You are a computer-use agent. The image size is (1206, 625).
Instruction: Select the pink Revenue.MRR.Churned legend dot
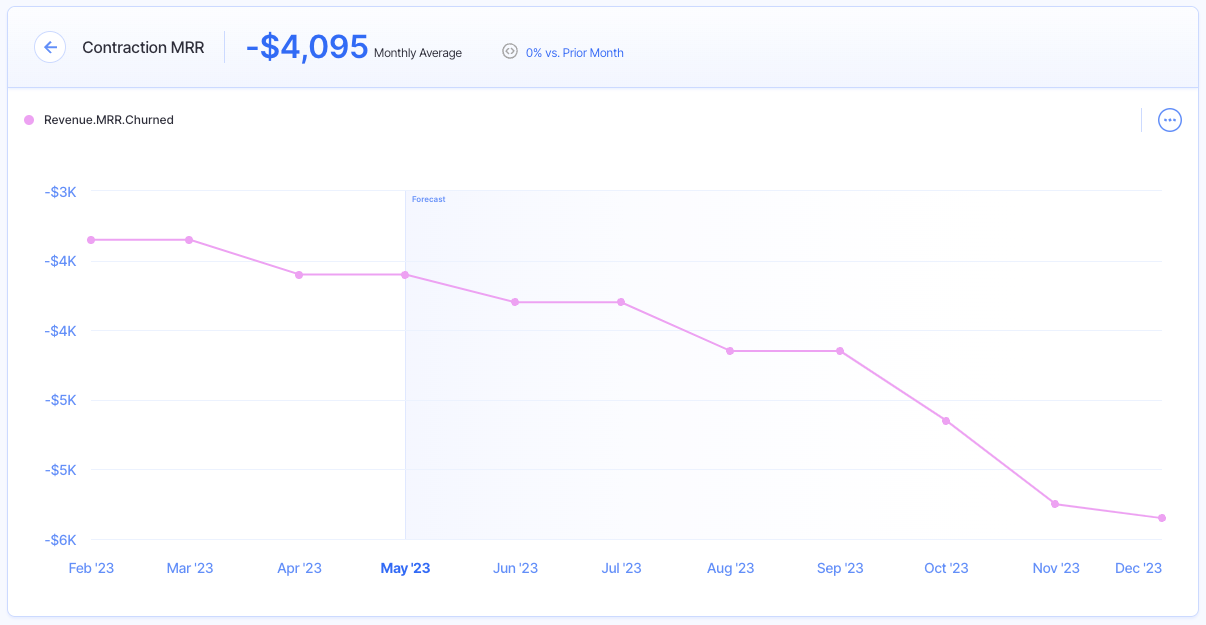[28, 119]
